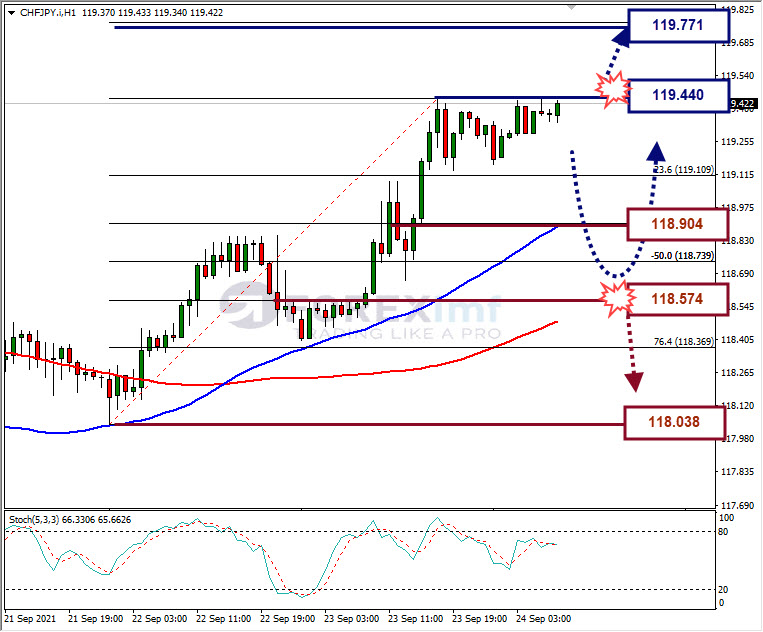This screenshot has height=632, width=763.
Task: Click the 118.405 price axis label
Action: [x=737, y=340]
